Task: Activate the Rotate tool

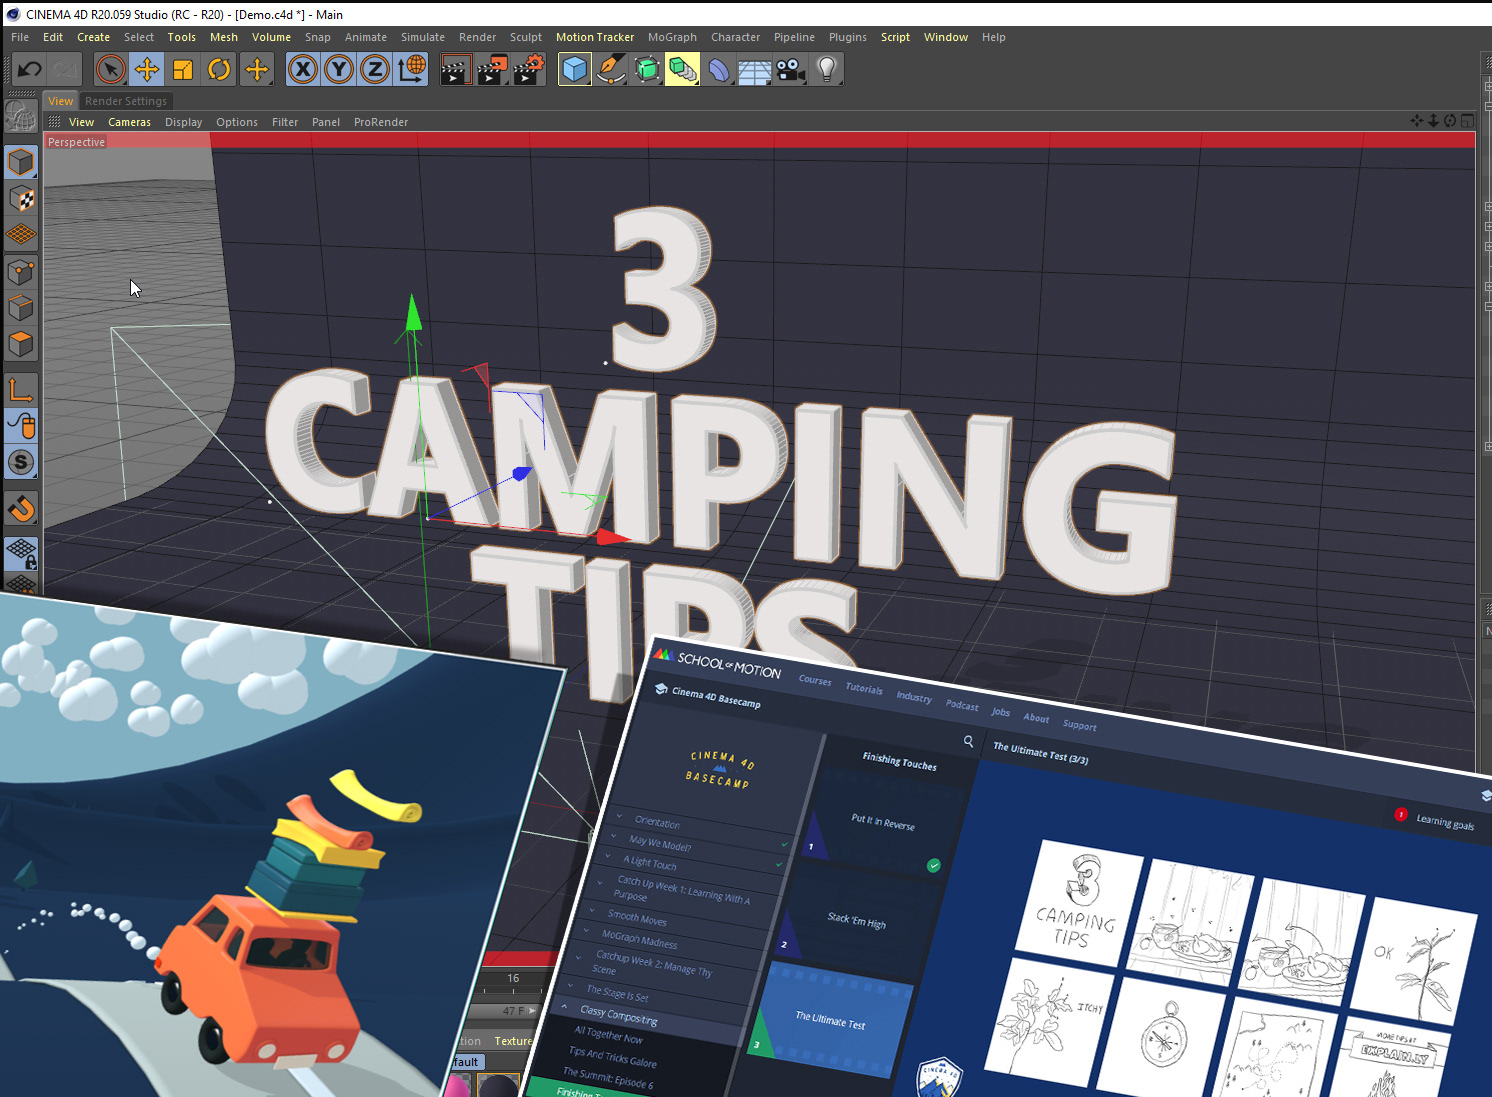Action: pos(219,69)
